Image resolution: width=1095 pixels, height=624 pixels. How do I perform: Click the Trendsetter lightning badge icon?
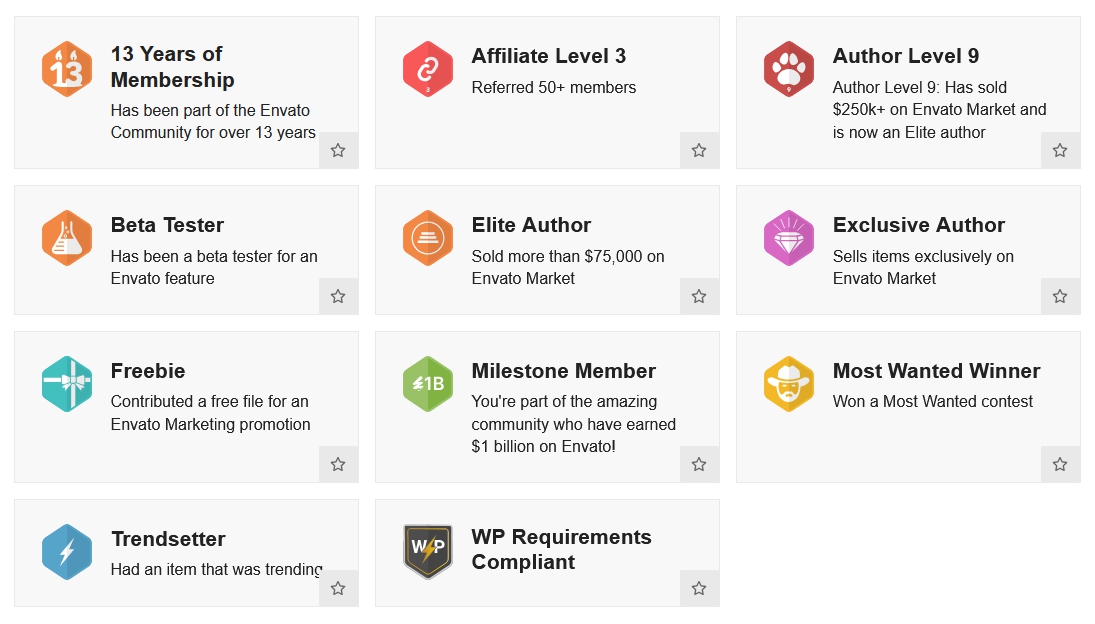tap(67, 552)
